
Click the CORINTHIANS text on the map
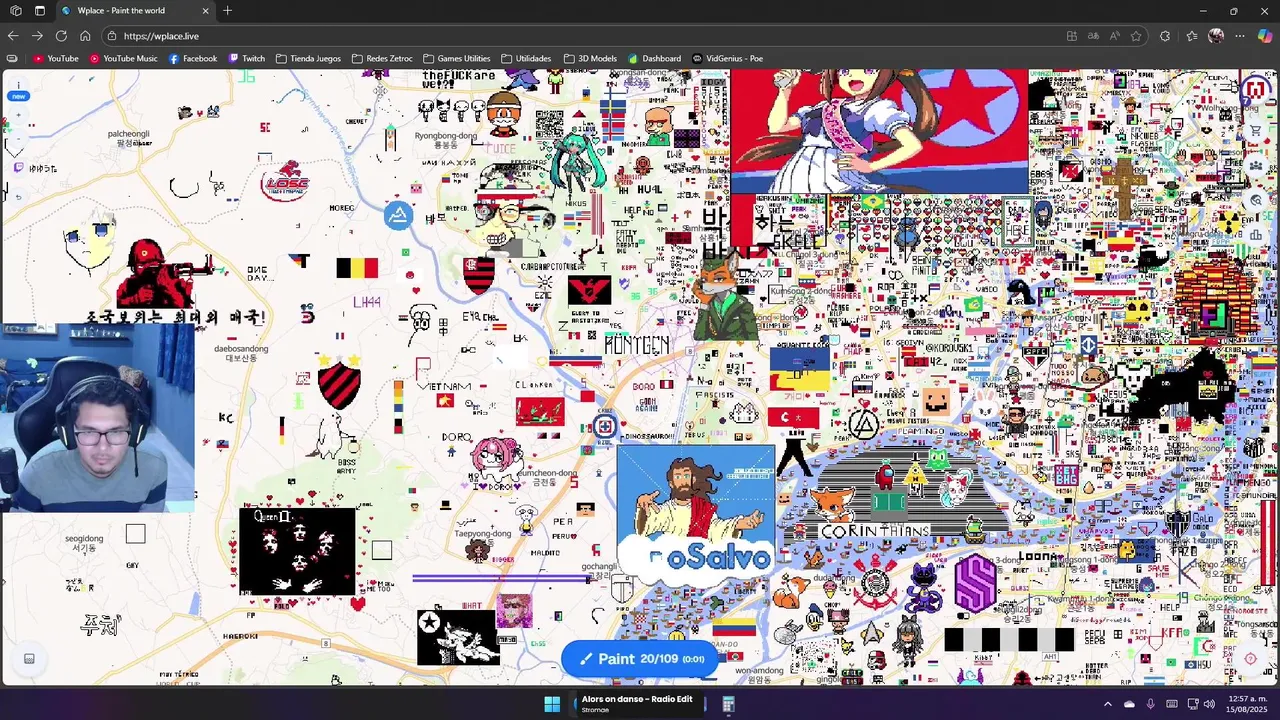coord(874,532)
